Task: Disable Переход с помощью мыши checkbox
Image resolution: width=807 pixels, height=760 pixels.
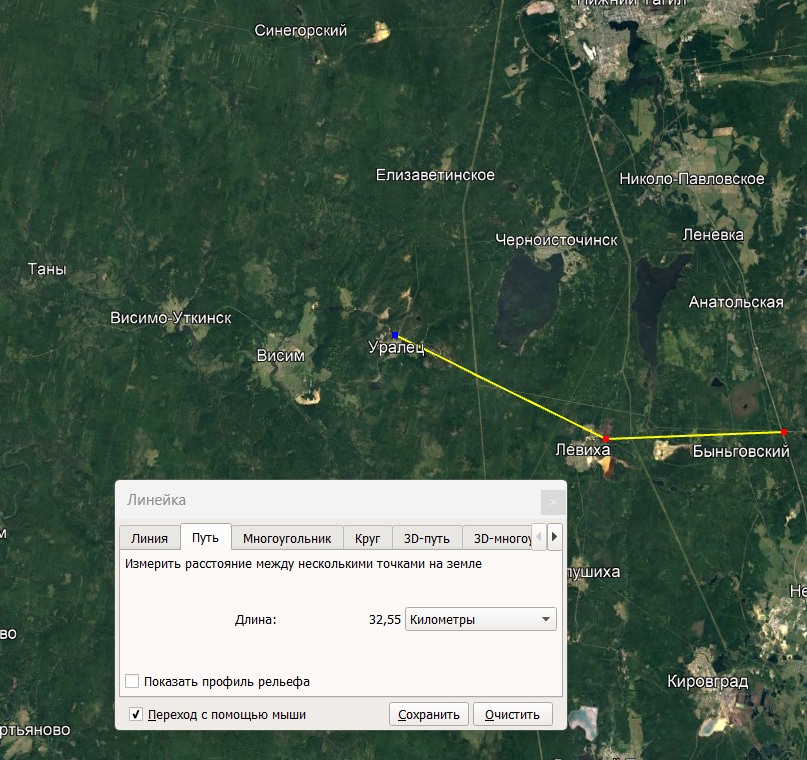Action: click(136, 714)
